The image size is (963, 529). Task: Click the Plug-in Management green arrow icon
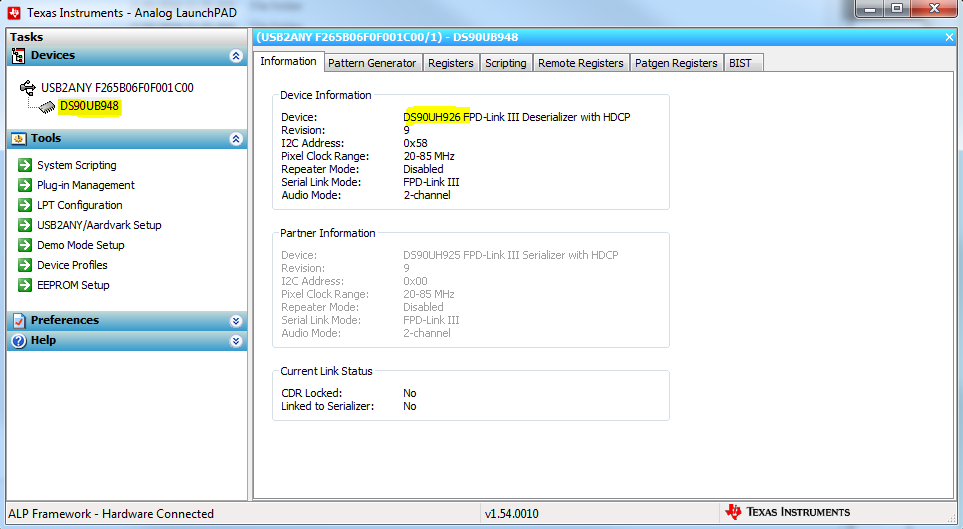coord(25,185)
